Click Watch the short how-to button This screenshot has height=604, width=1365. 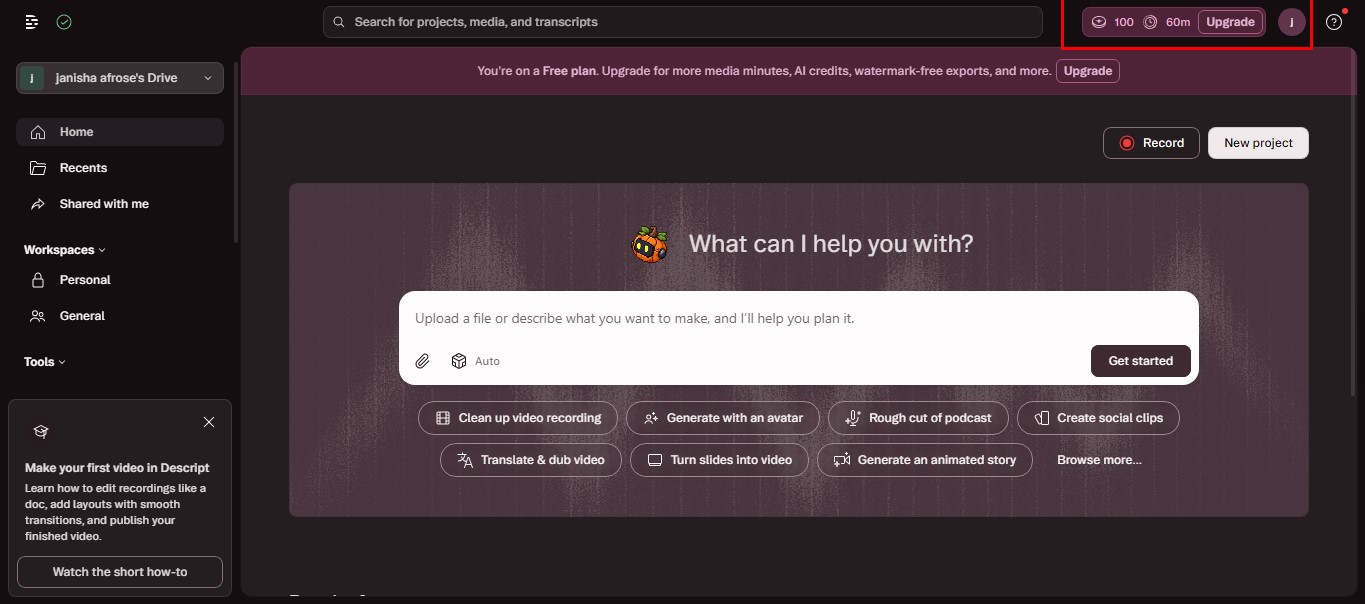point(120,572)
